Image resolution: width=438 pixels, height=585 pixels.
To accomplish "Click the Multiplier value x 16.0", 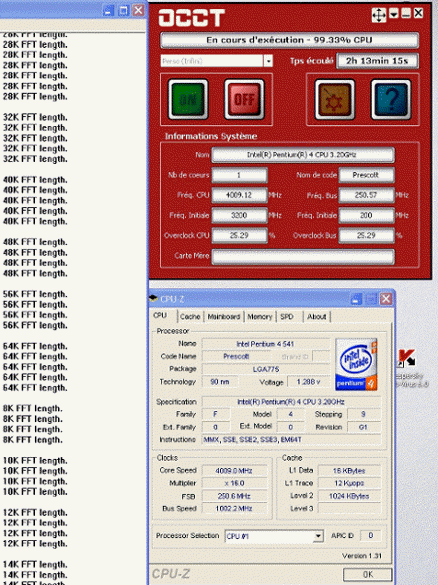I will [x=234, y=484].
